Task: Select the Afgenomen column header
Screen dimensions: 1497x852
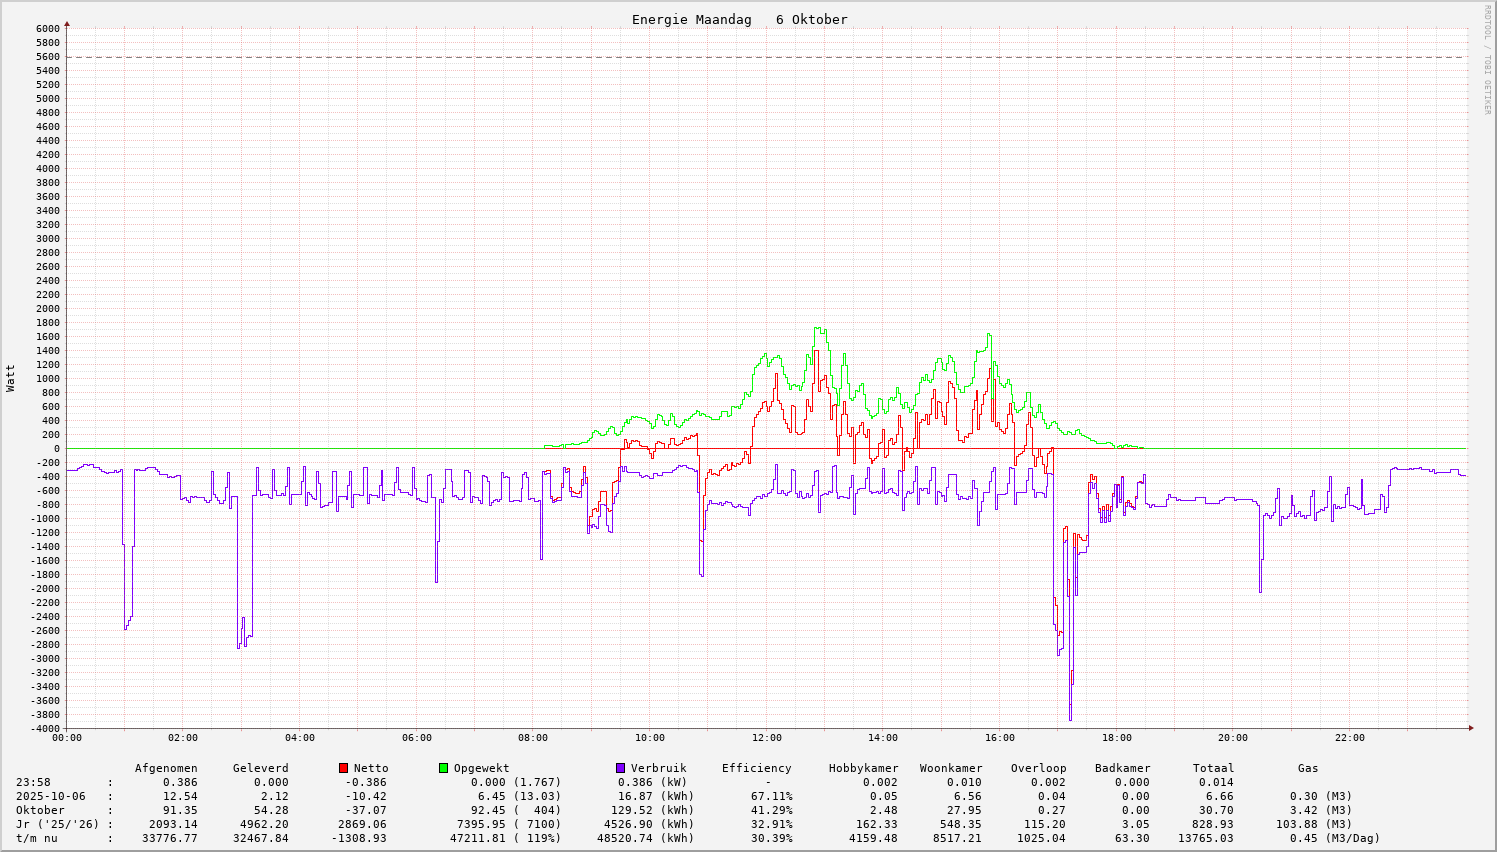Action: click(166, 768)
